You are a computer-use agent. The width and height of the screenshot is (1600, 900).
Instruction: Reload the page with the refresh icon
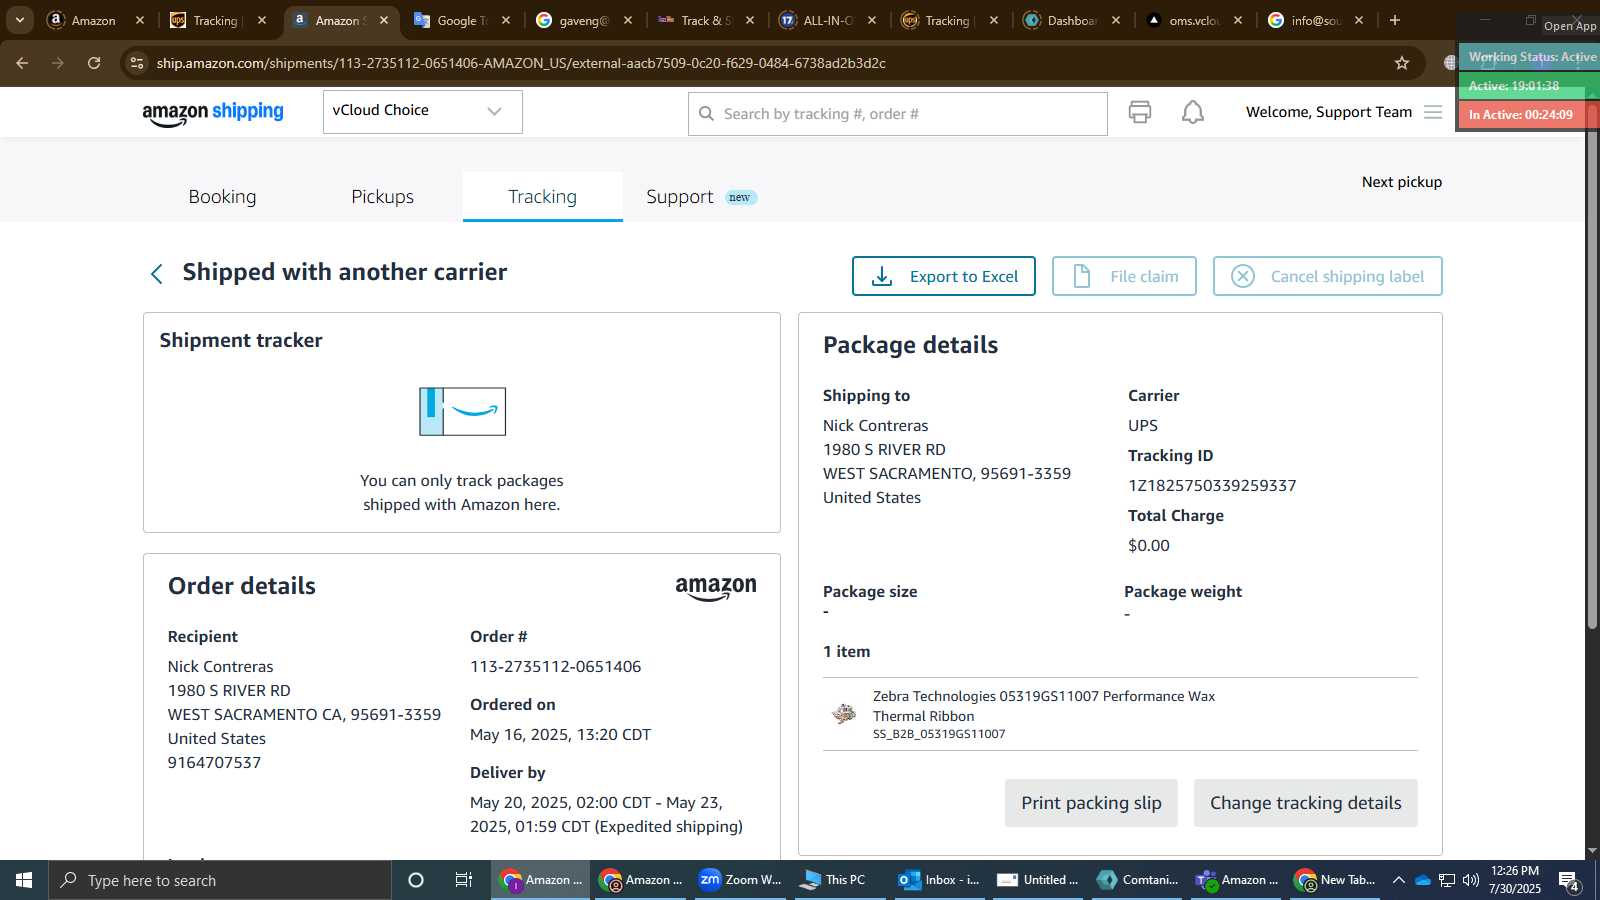[94, 63]
